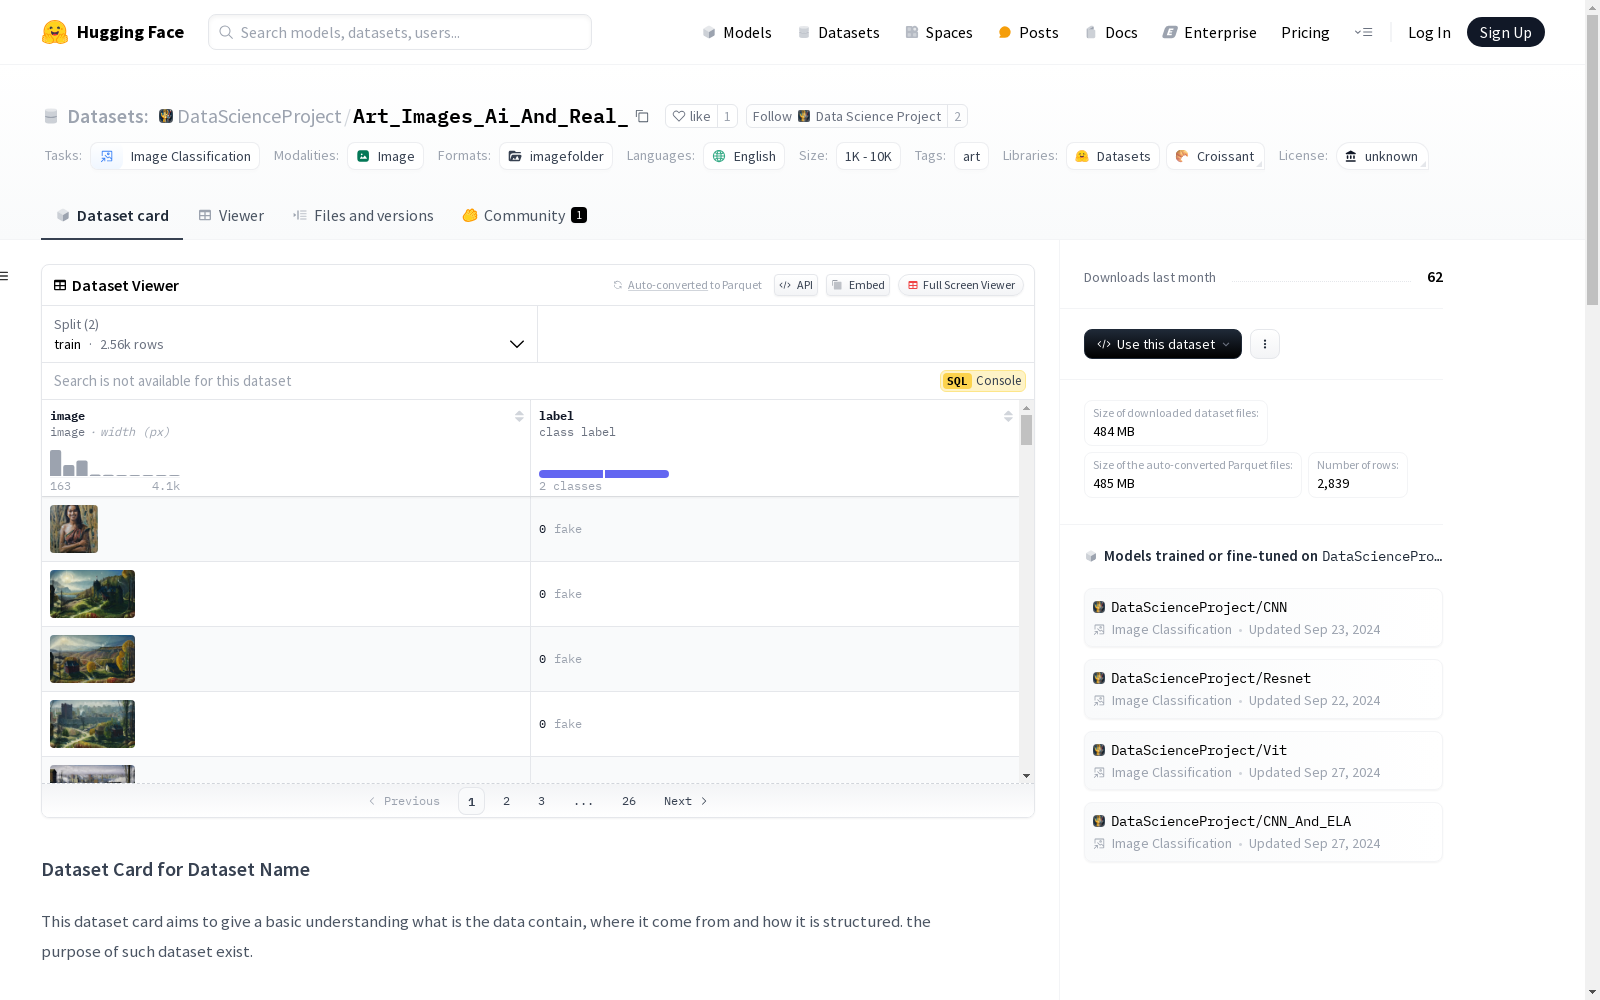Image resolution: width=1600 pixels, height=1000 pixels.
Task: Open the left sidebar table-of-contents icon
Action: click(5, 276)
